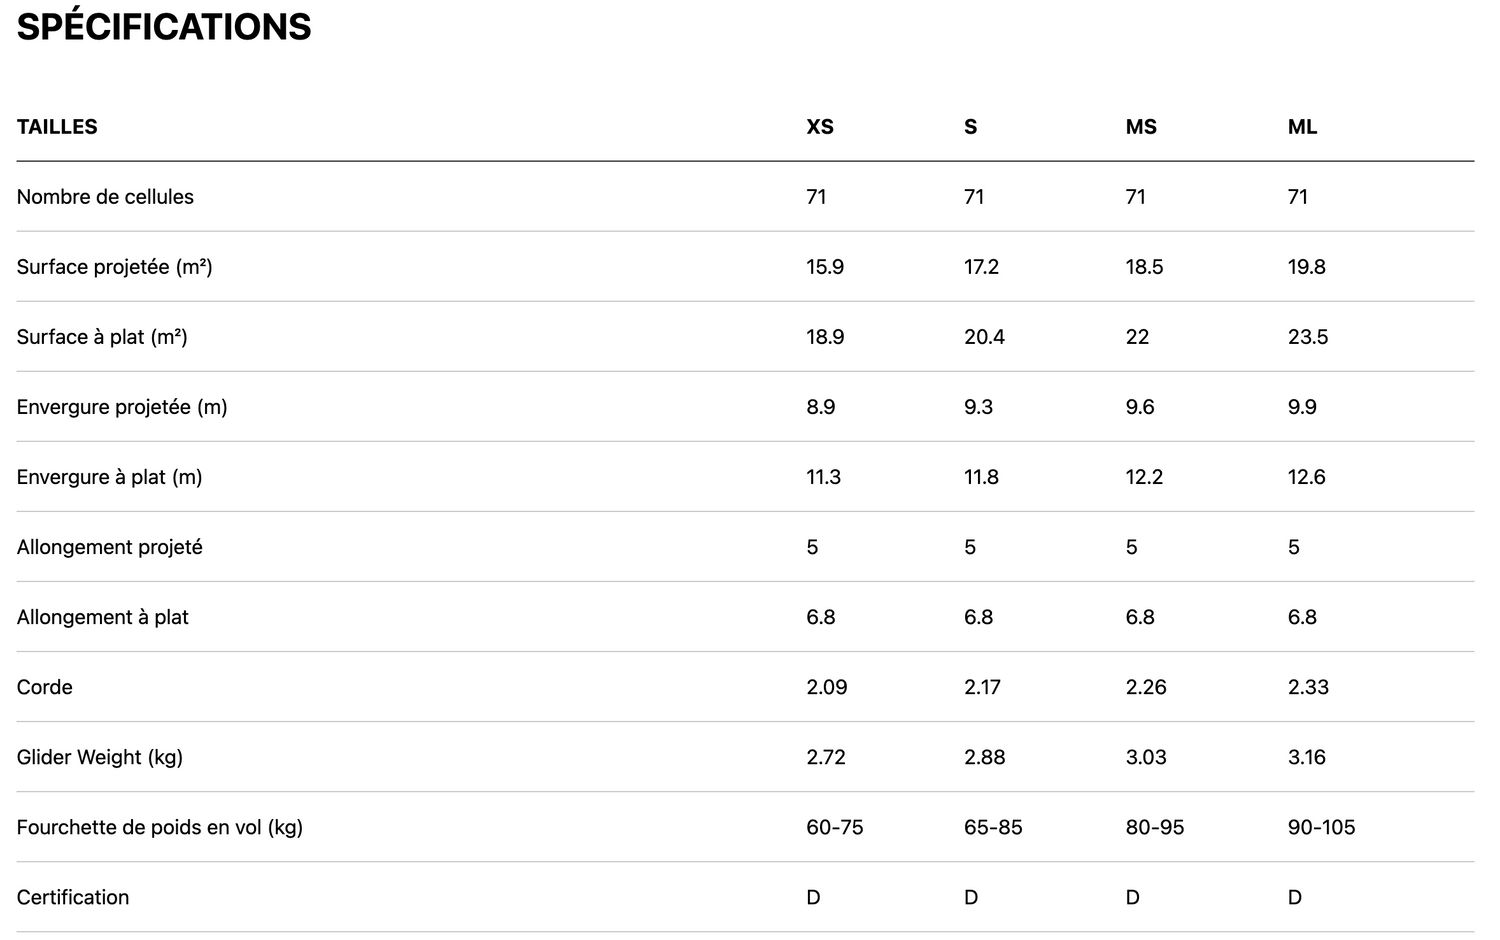Click the SPÉCIFICATIONS heading
1500x940 pixels.
pyautogui.click(x=164, y=27)
